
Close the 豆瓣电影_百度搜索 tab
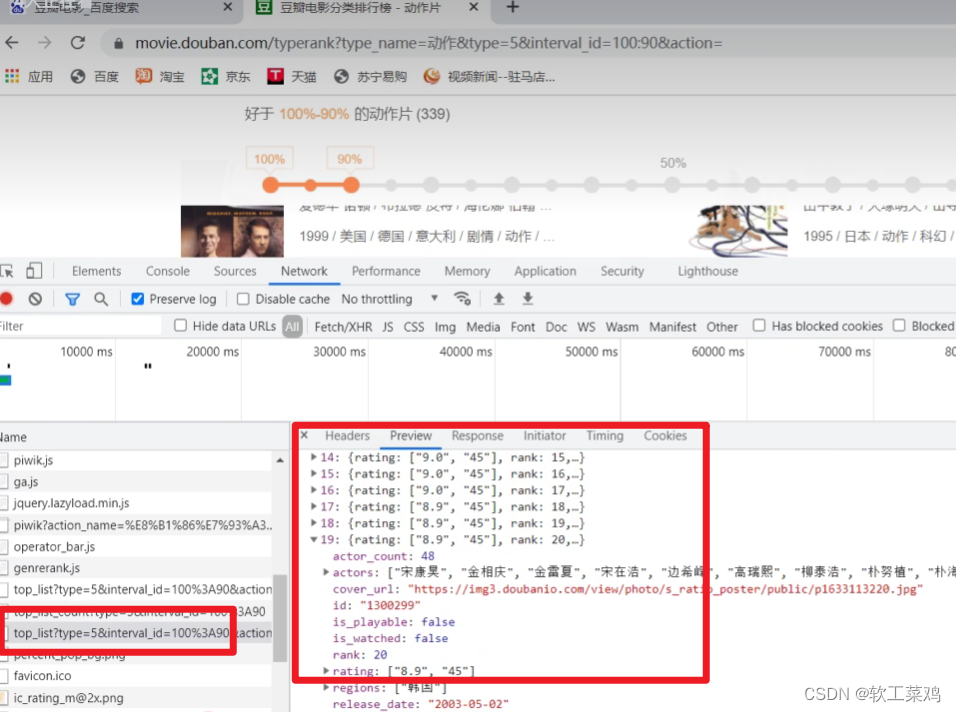coord(228,7)
